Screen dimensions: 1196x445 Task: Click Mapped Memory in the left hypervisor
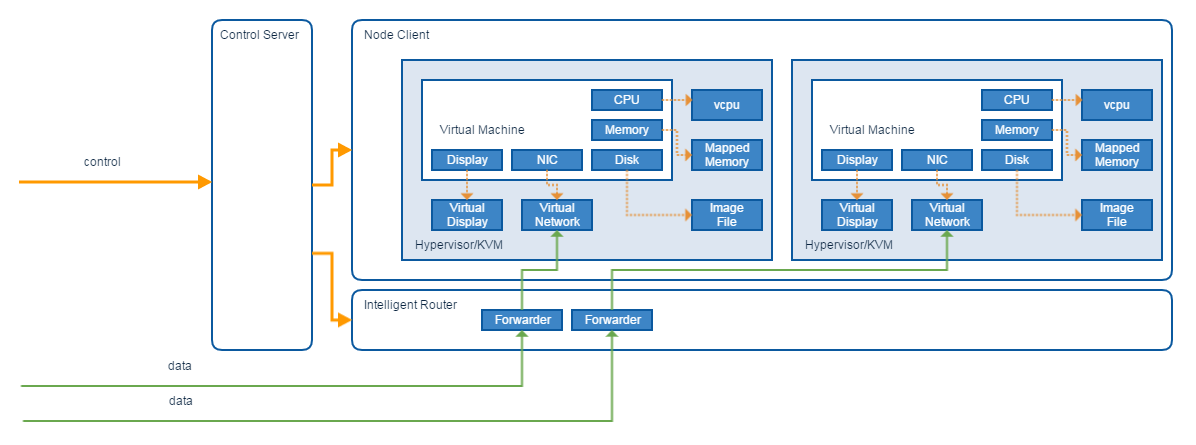(727, 155)
